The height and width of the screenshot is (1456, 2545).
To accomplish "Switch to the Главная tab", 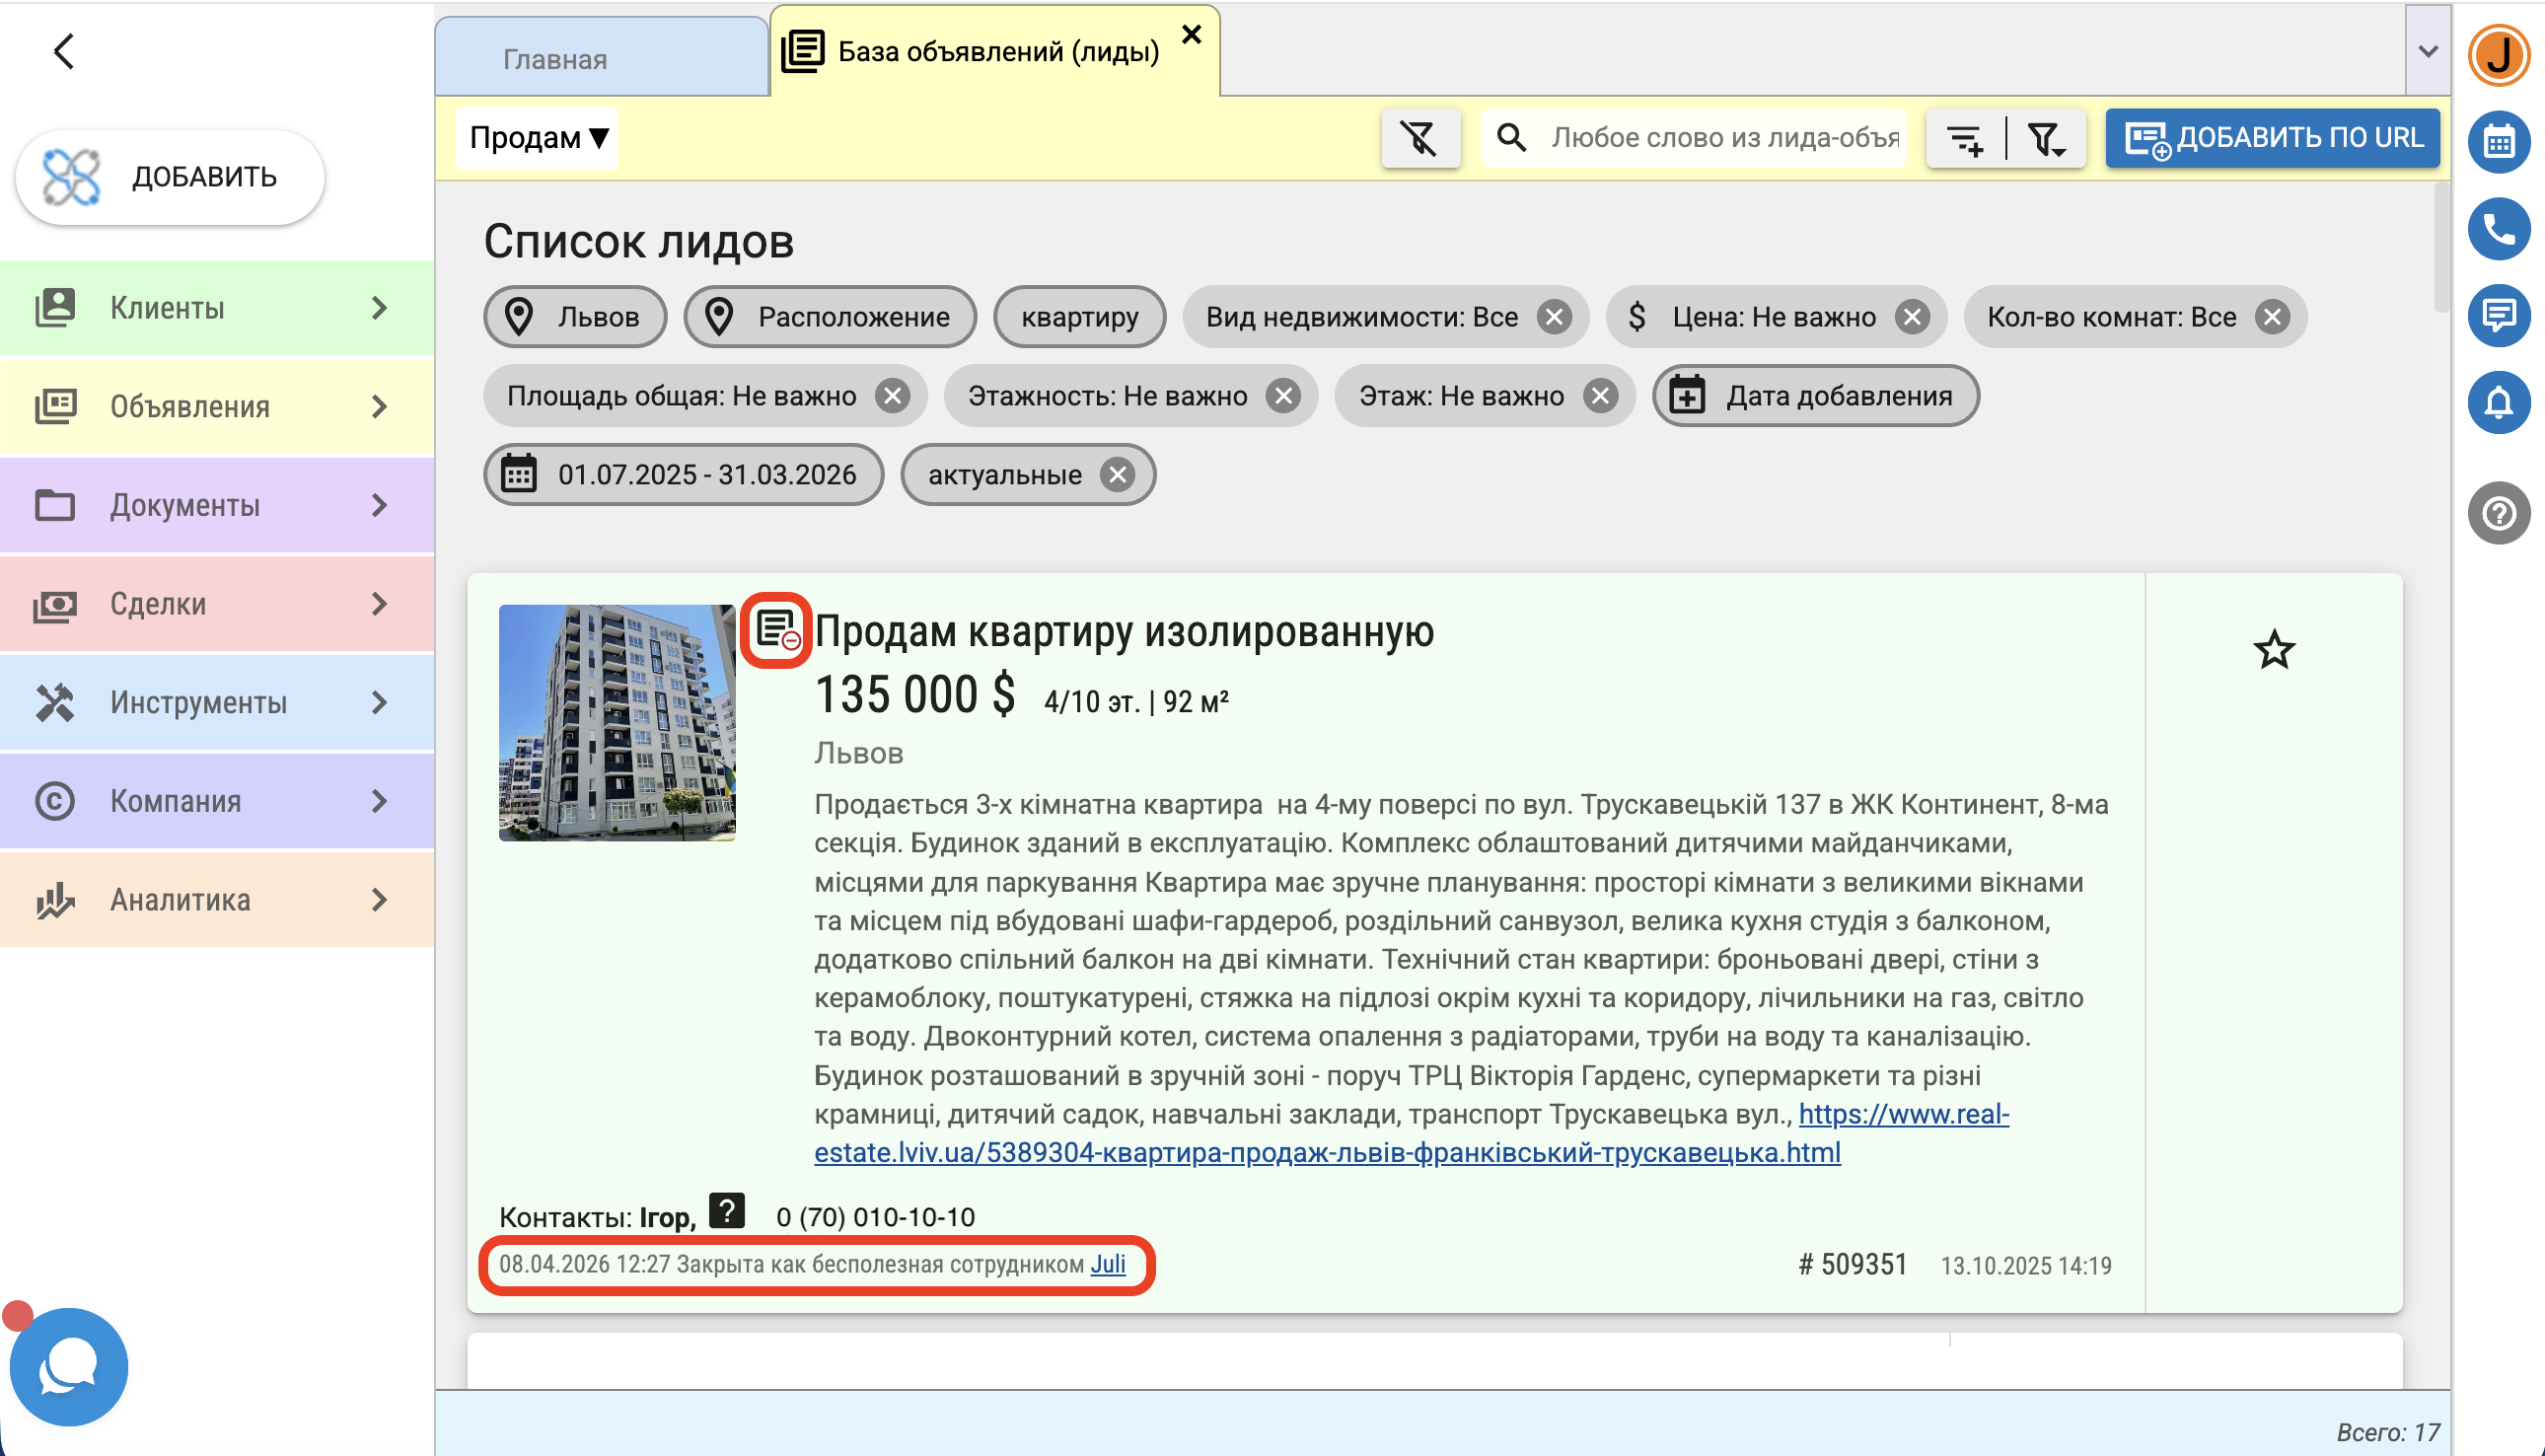I will pyautogui.click(x=555, y=59).
